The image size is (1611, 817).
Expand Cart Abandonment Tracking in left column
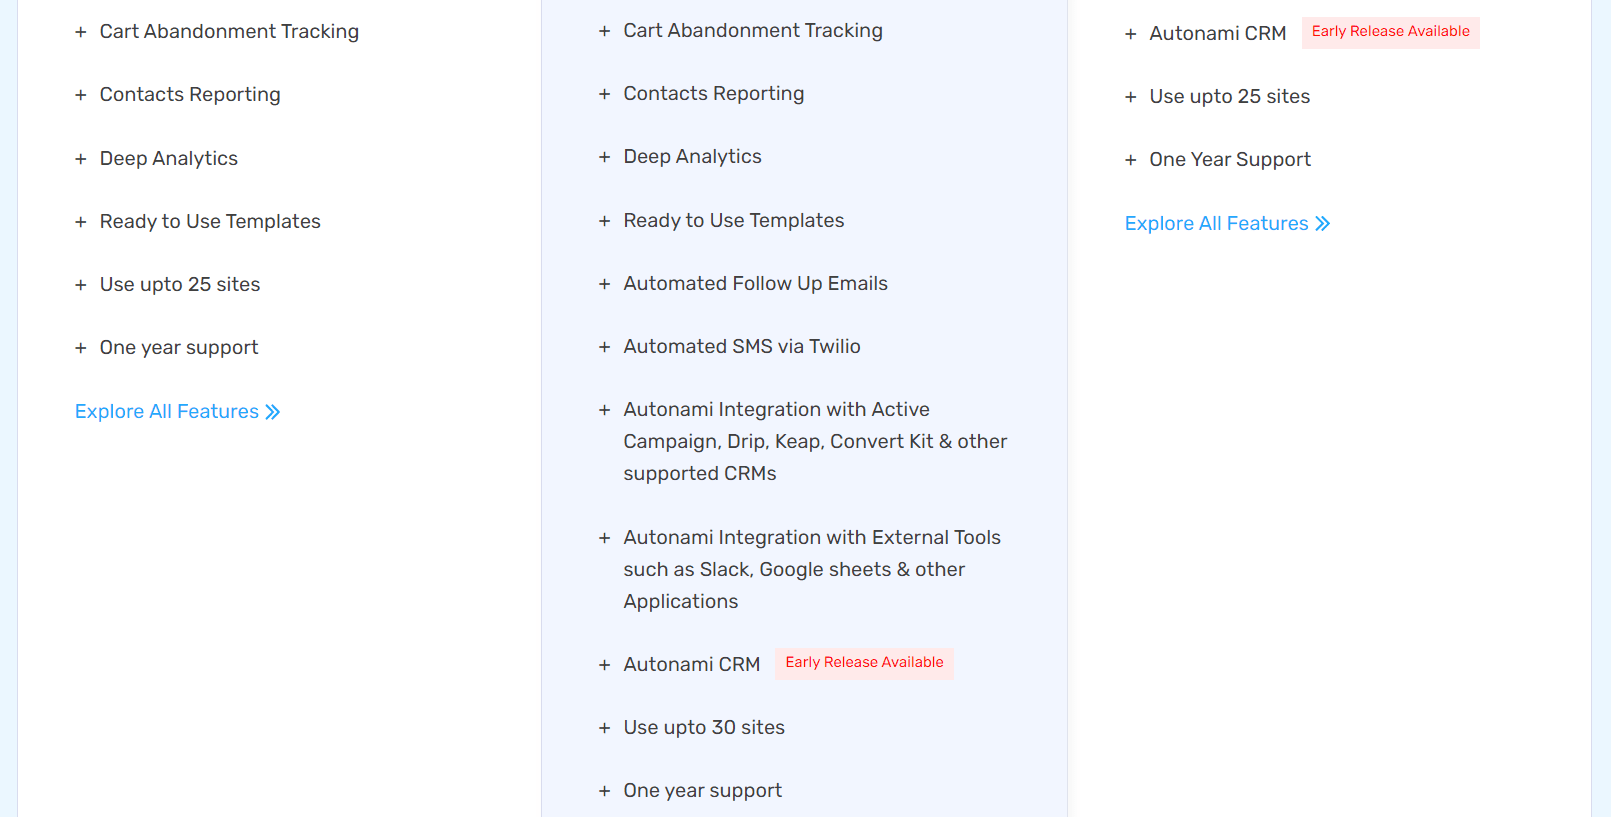[x=81, y=33]
